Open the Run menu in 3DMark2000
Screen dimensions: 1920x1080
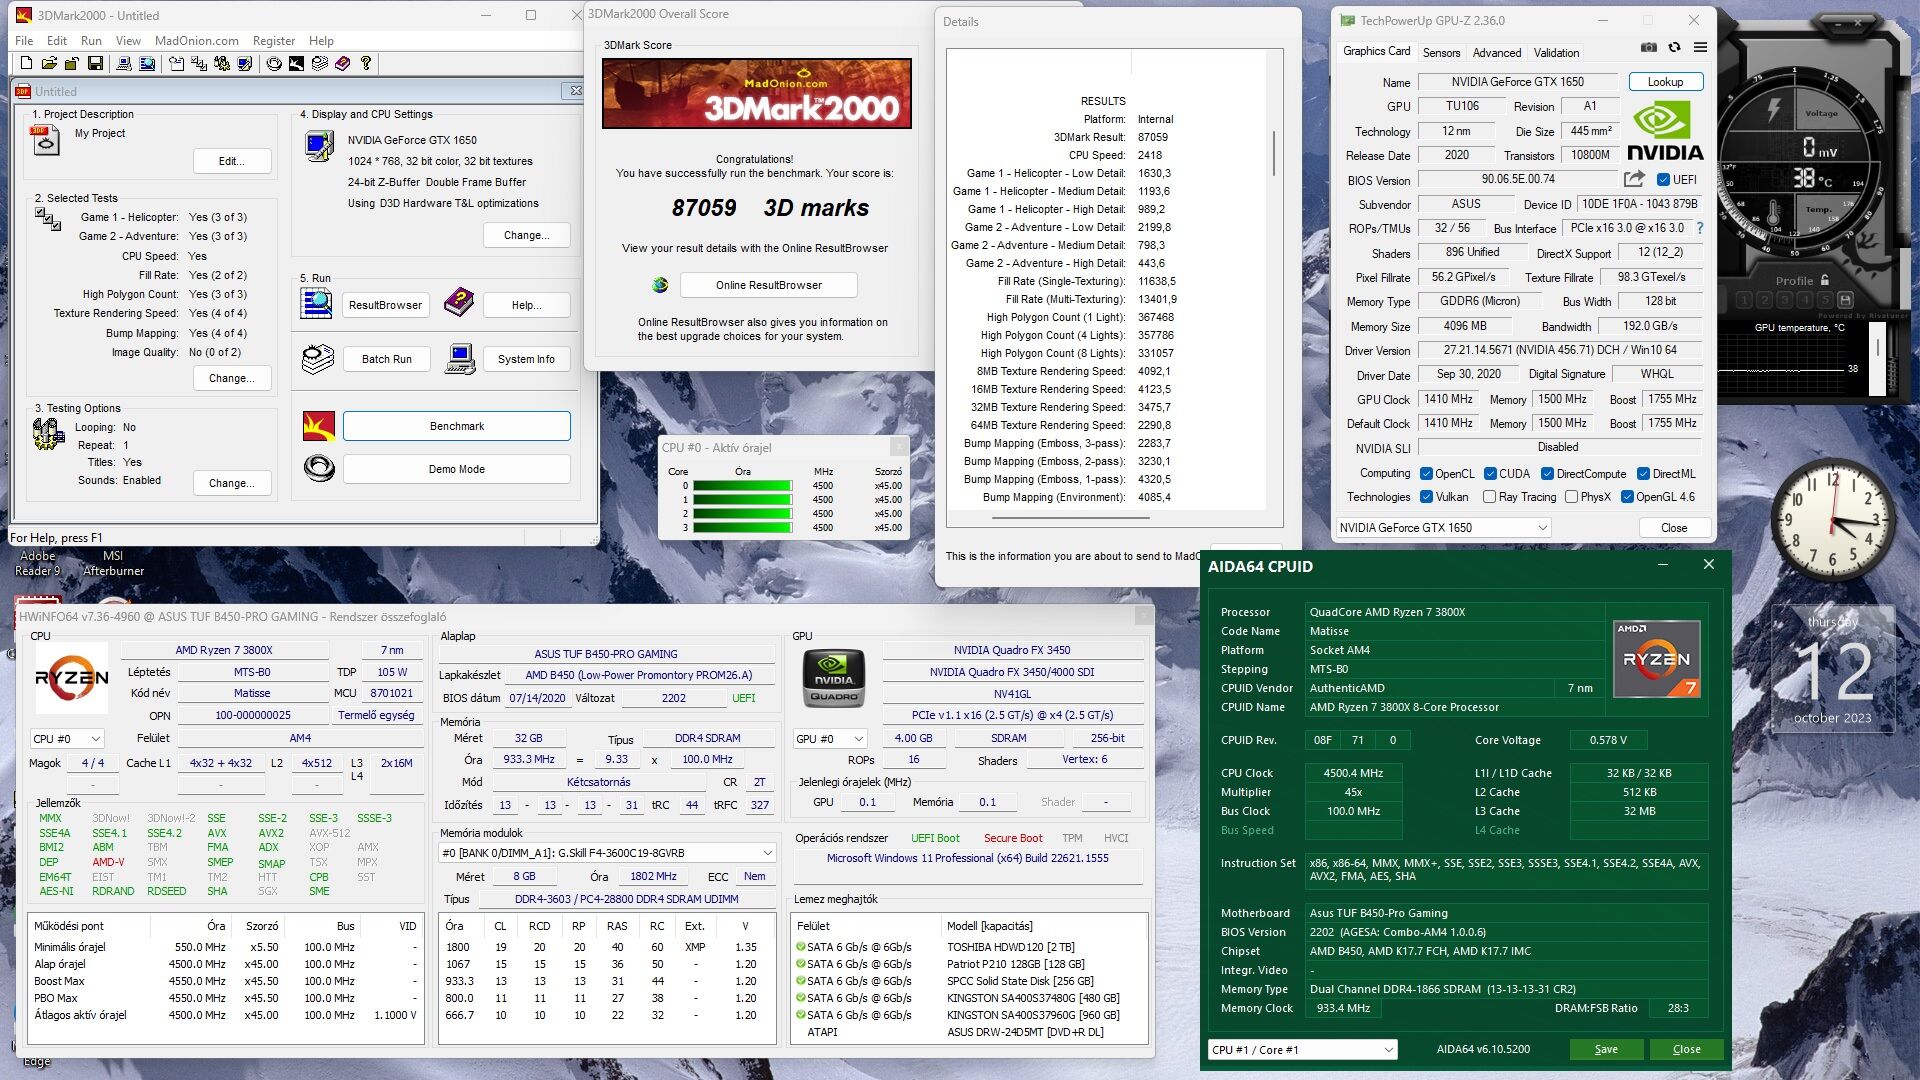point(91,41)
